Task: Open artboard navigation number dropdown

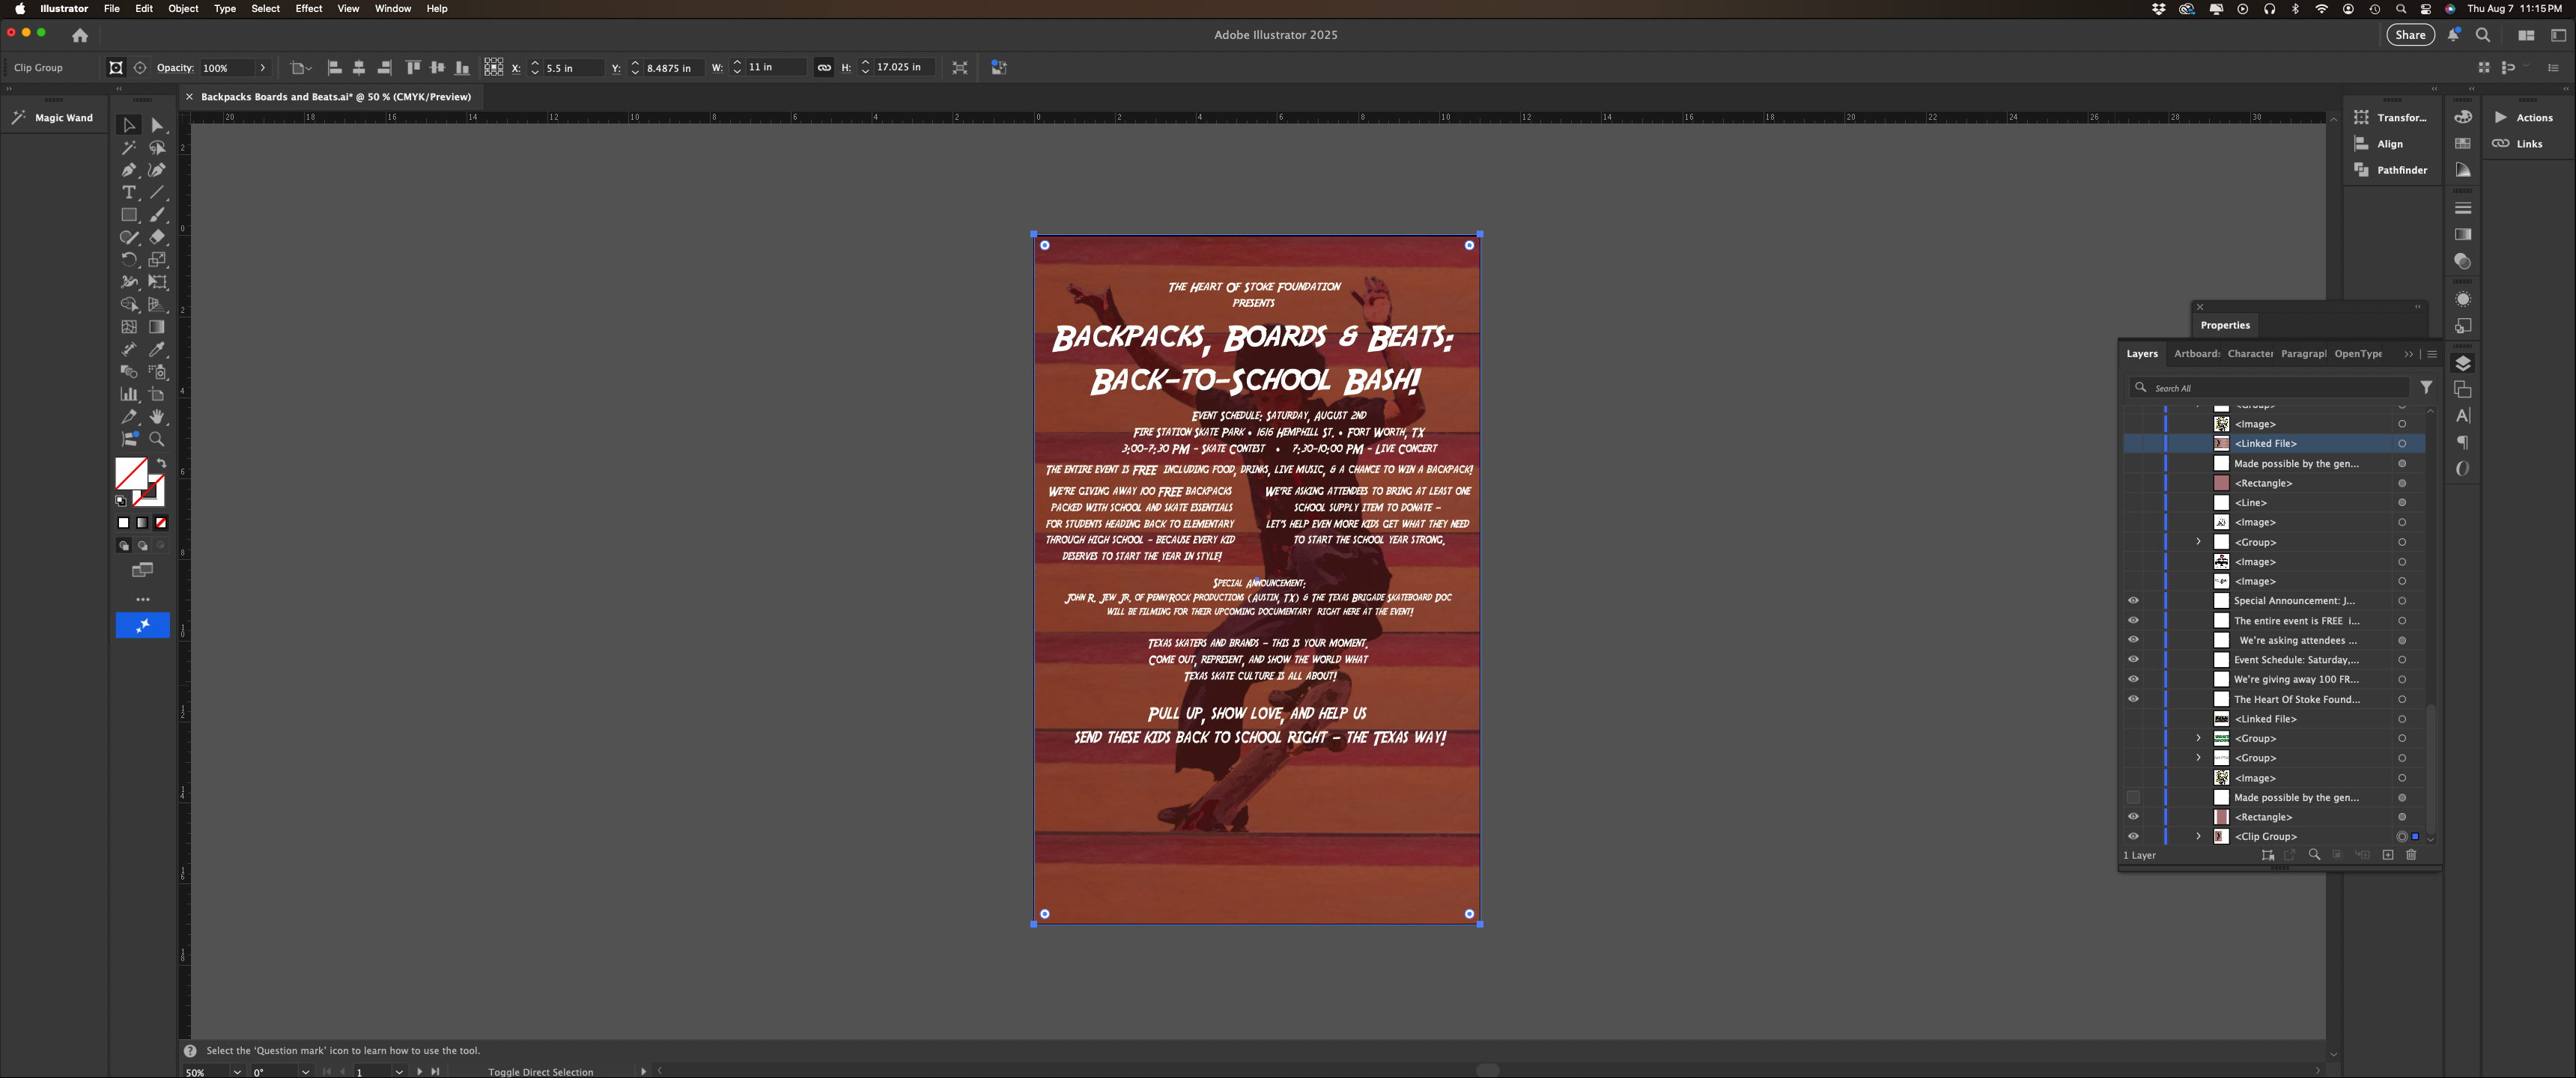Action: tap(399, 1072)
